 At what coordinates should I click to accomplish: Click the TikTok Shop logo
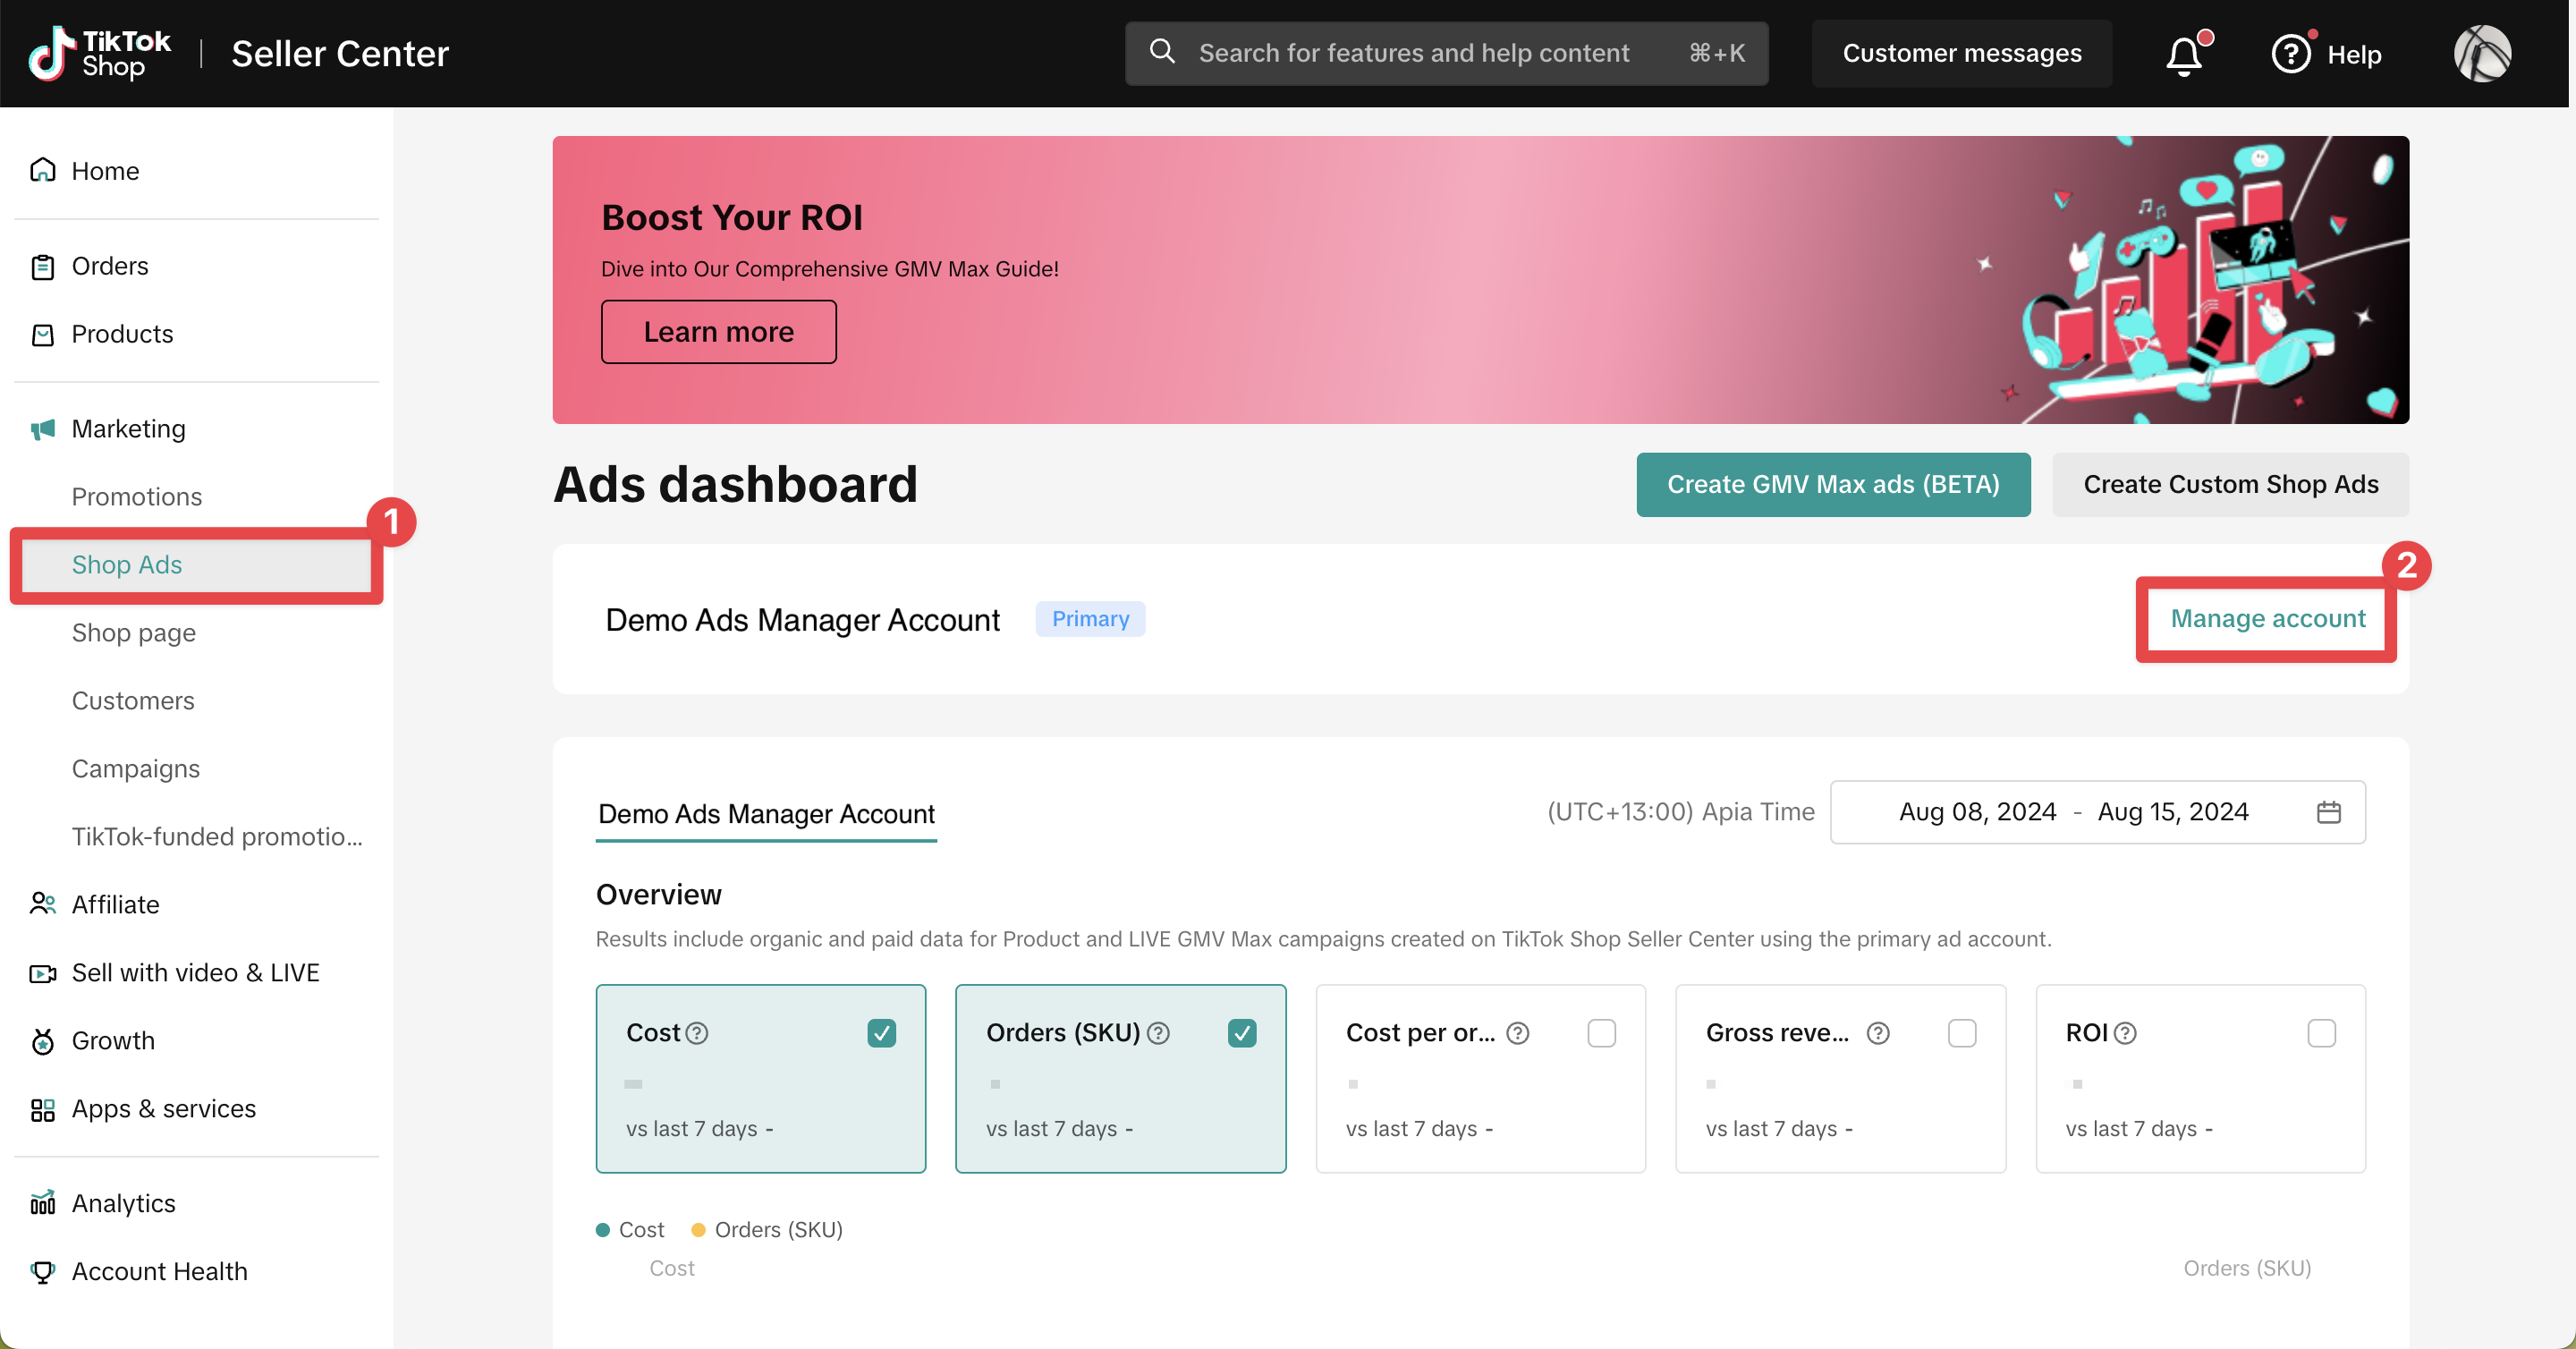coord(100,54)
